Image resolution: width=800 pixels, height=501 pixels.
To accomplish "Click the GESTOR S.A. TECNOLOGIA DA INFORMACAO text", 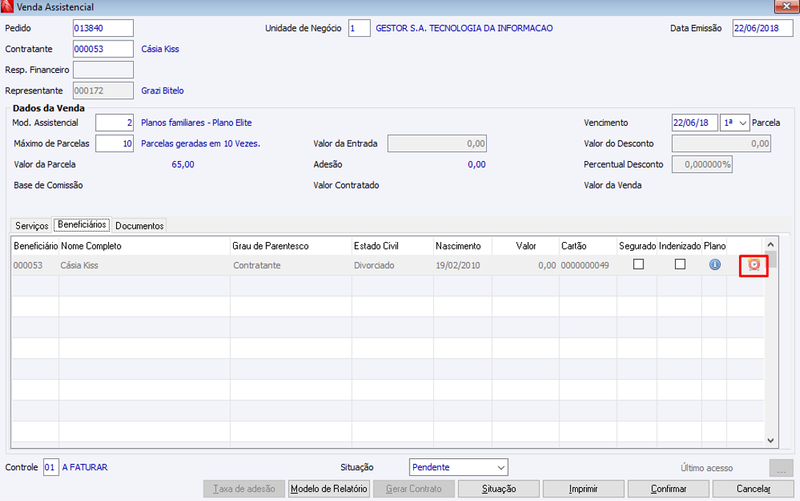I will [x=464, y=28].
